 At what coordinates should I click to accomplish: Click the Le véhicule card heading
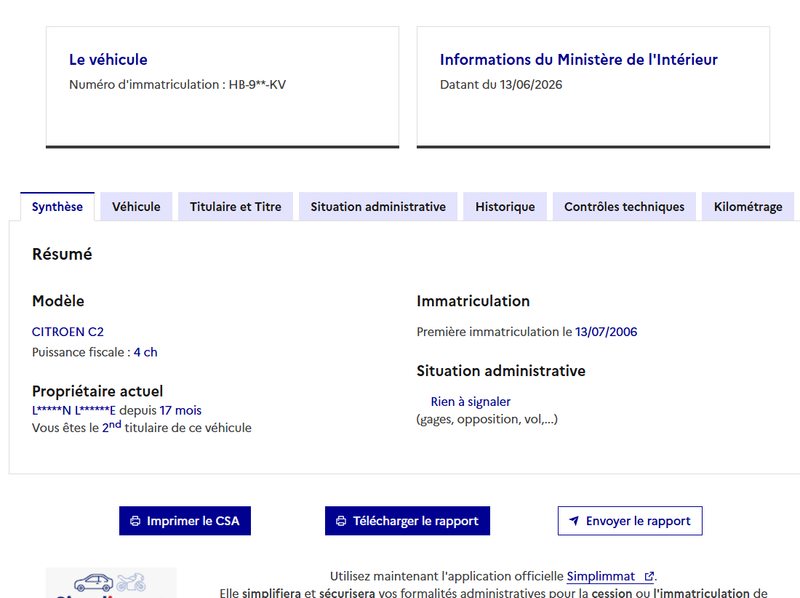pyautogui.click(x=108, y=60)
